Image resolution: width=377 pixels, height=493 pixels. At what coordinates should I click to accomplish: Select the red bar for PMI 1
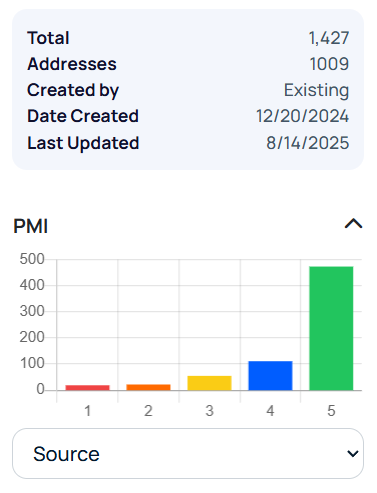pos(87,388)
